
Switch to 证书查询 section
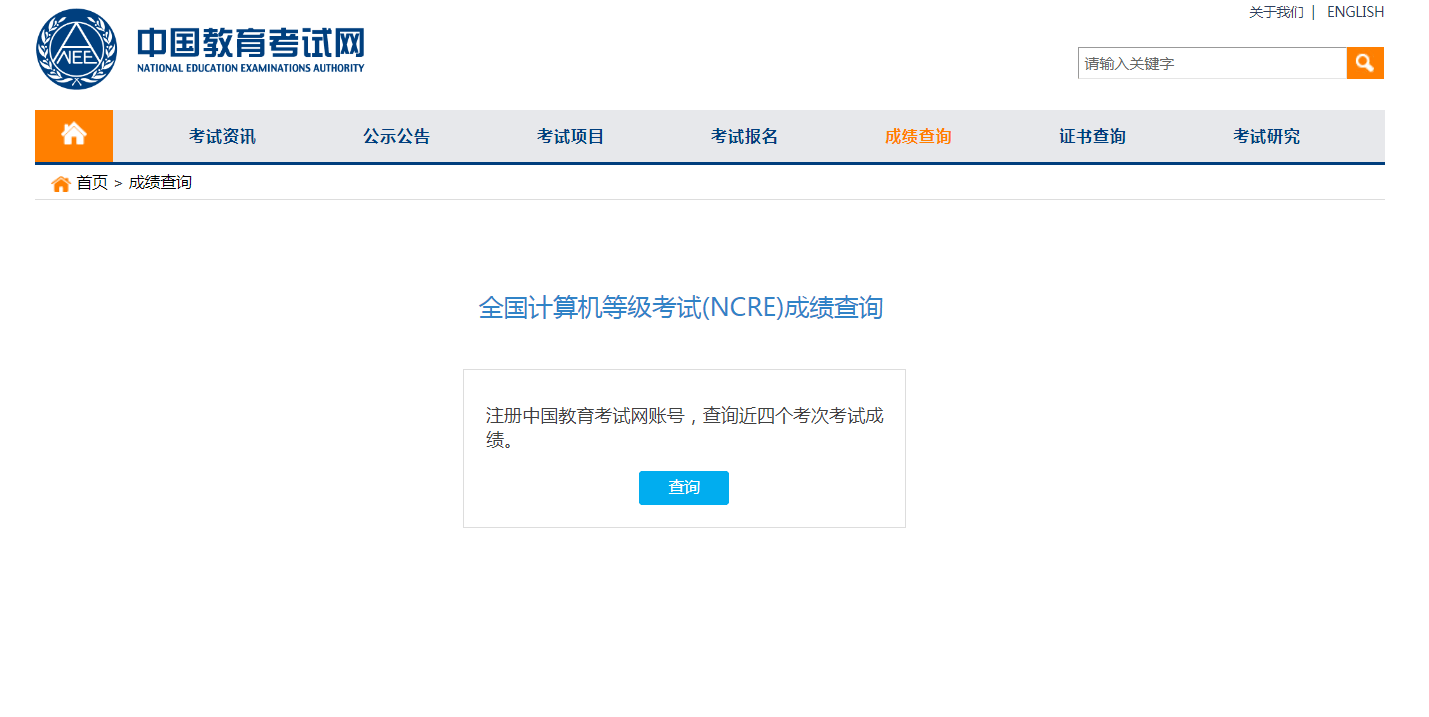tap(1092, 136)
